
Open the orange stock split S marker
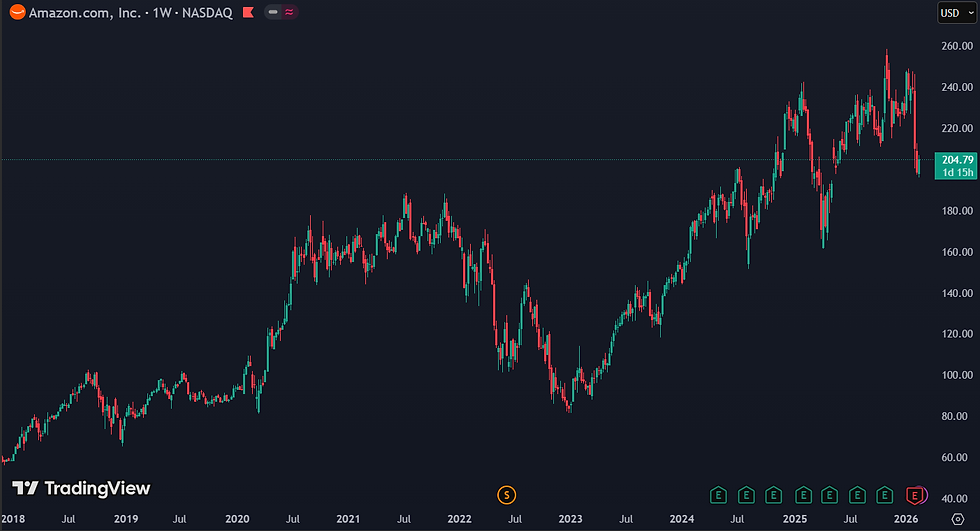[506, 495]
